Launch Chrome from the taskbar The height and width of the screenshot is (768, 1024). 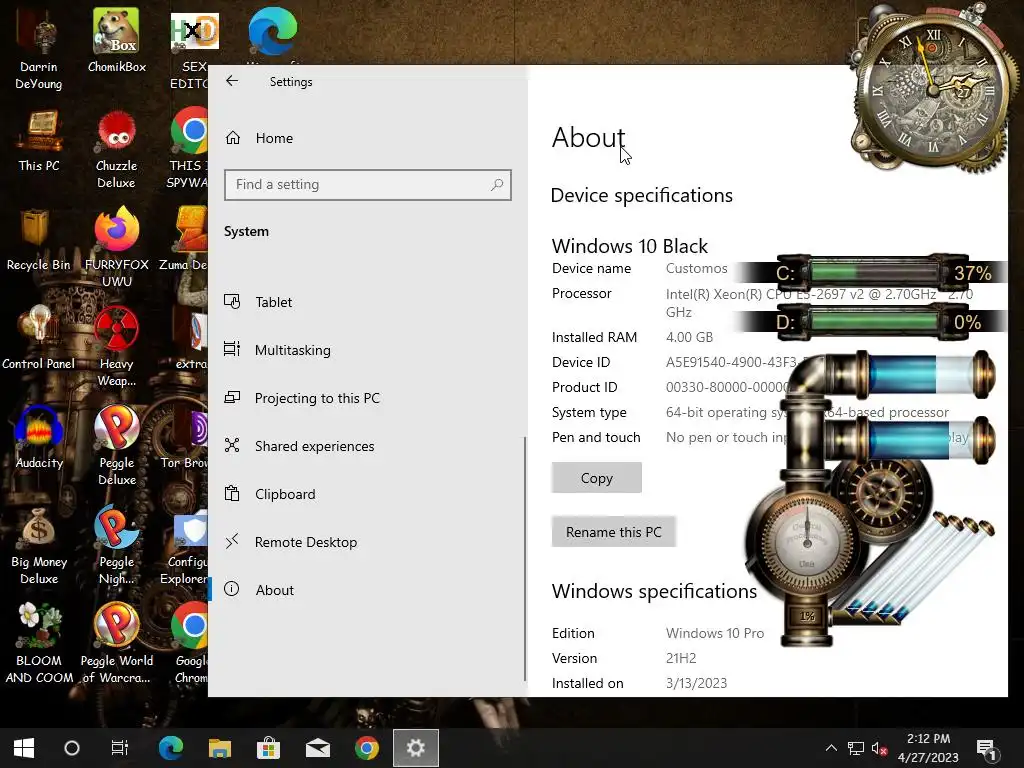[x=367, y=748]
